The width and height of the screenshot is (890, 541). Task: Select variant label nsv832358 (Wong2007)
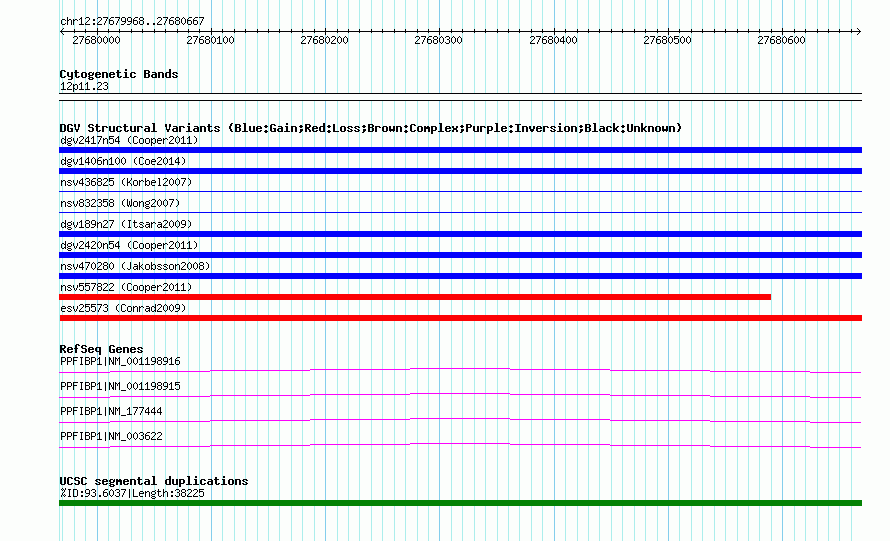[x=120, y=203]
